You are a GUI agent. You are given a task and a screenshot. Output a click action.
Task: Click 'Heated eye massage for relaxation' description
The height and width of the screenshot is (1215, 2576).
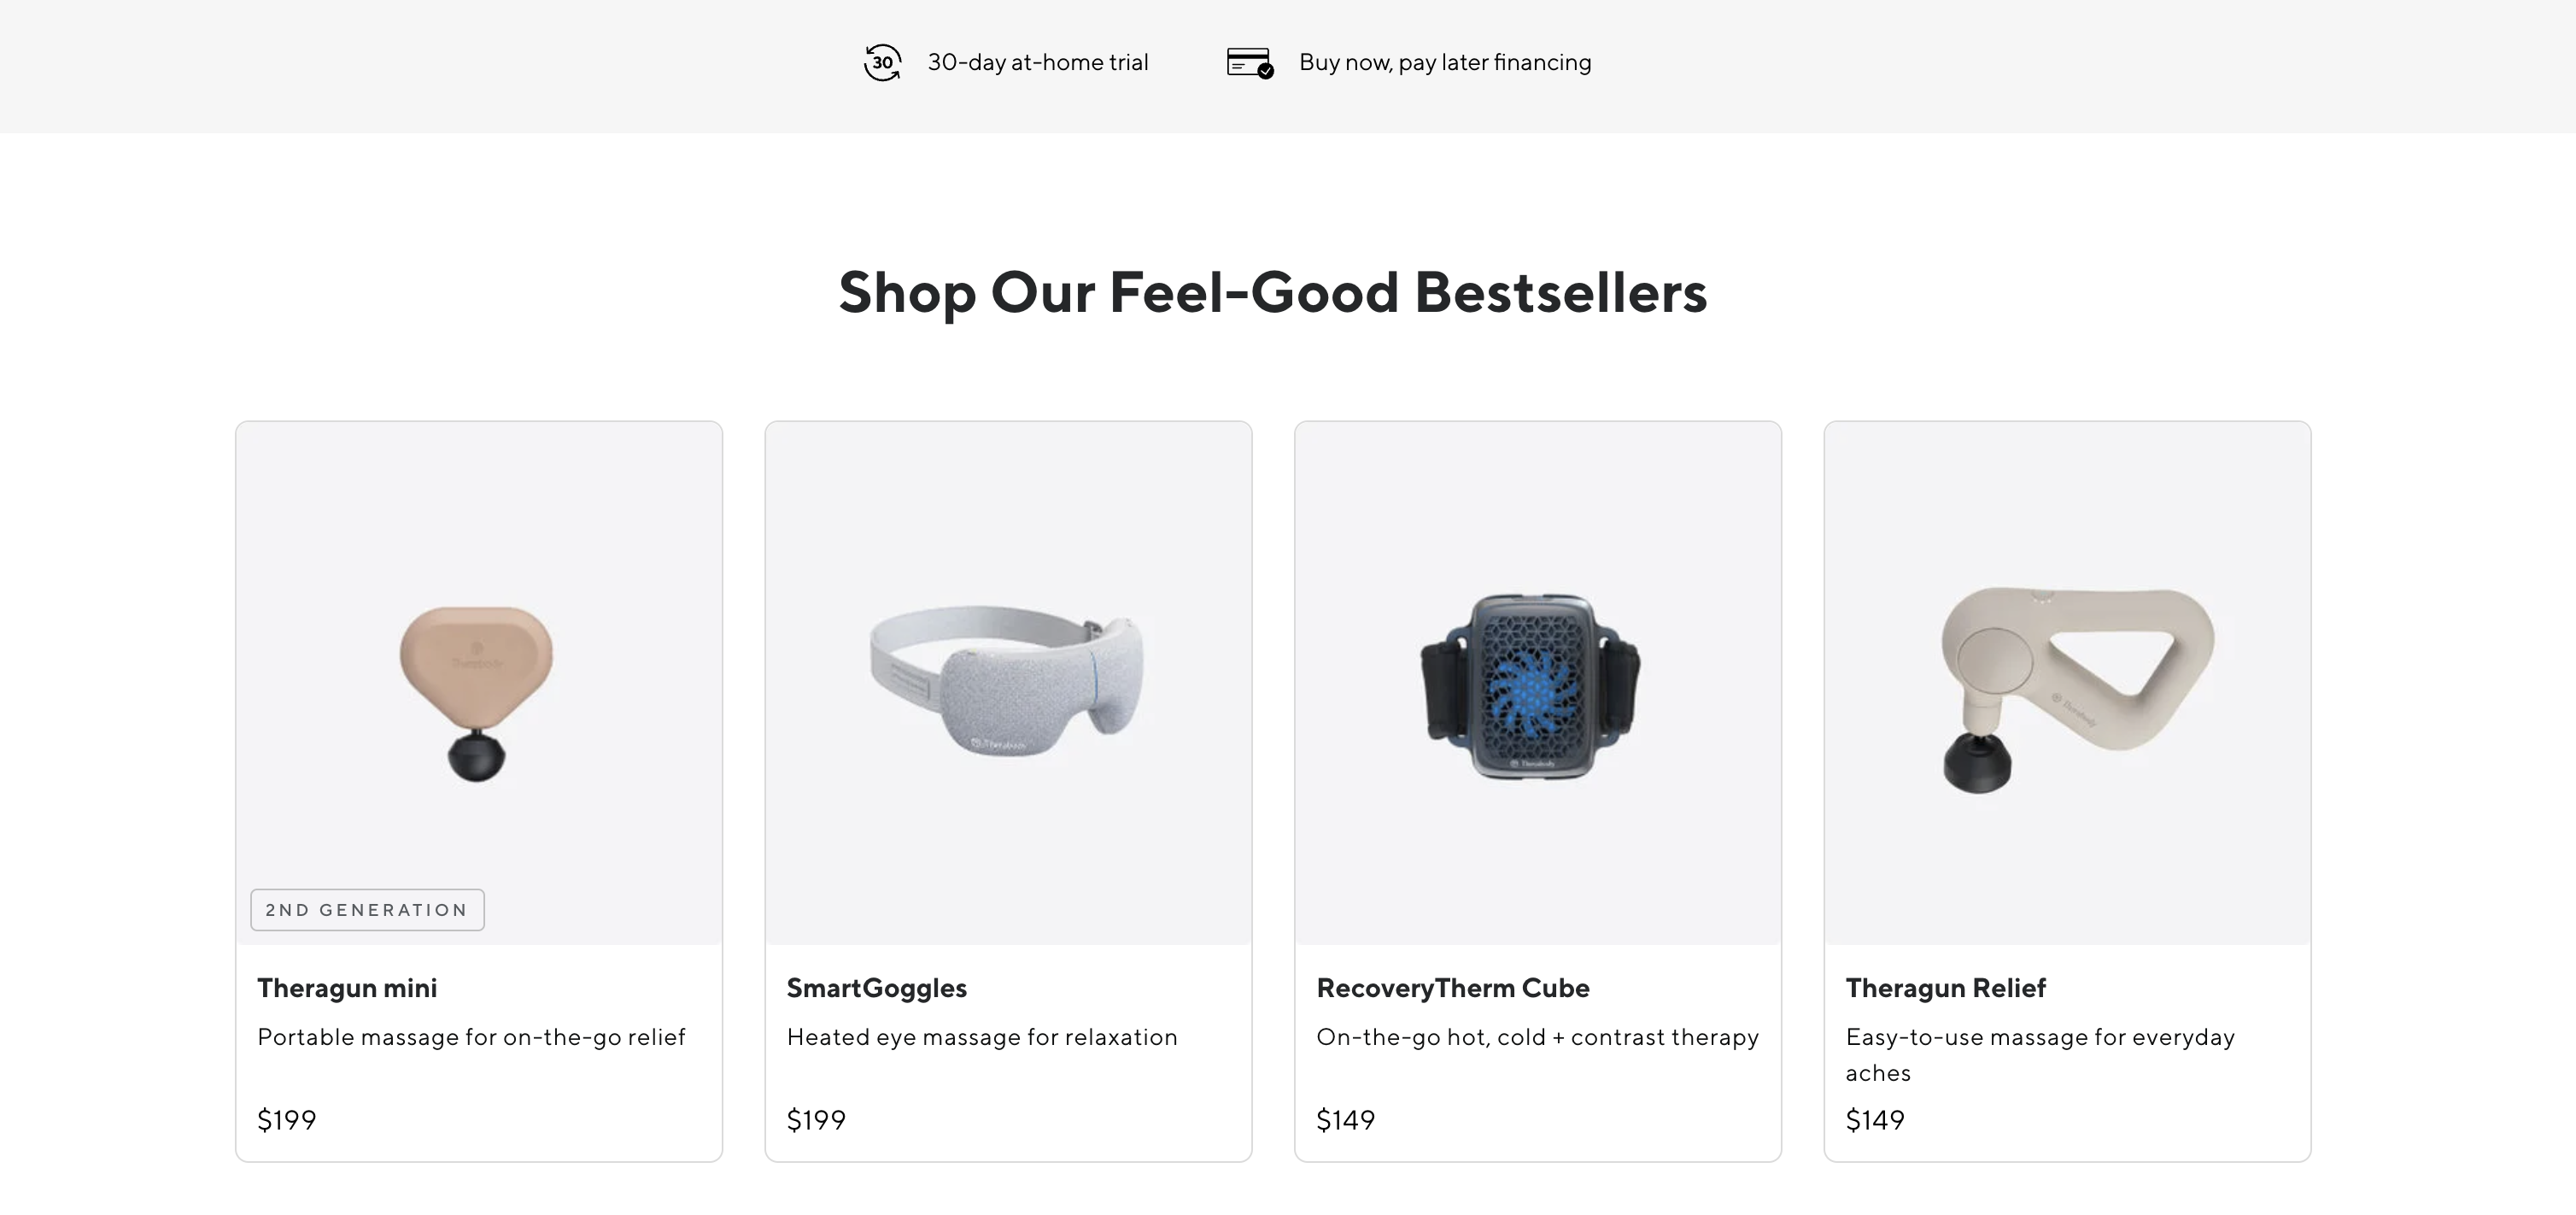982,1037
